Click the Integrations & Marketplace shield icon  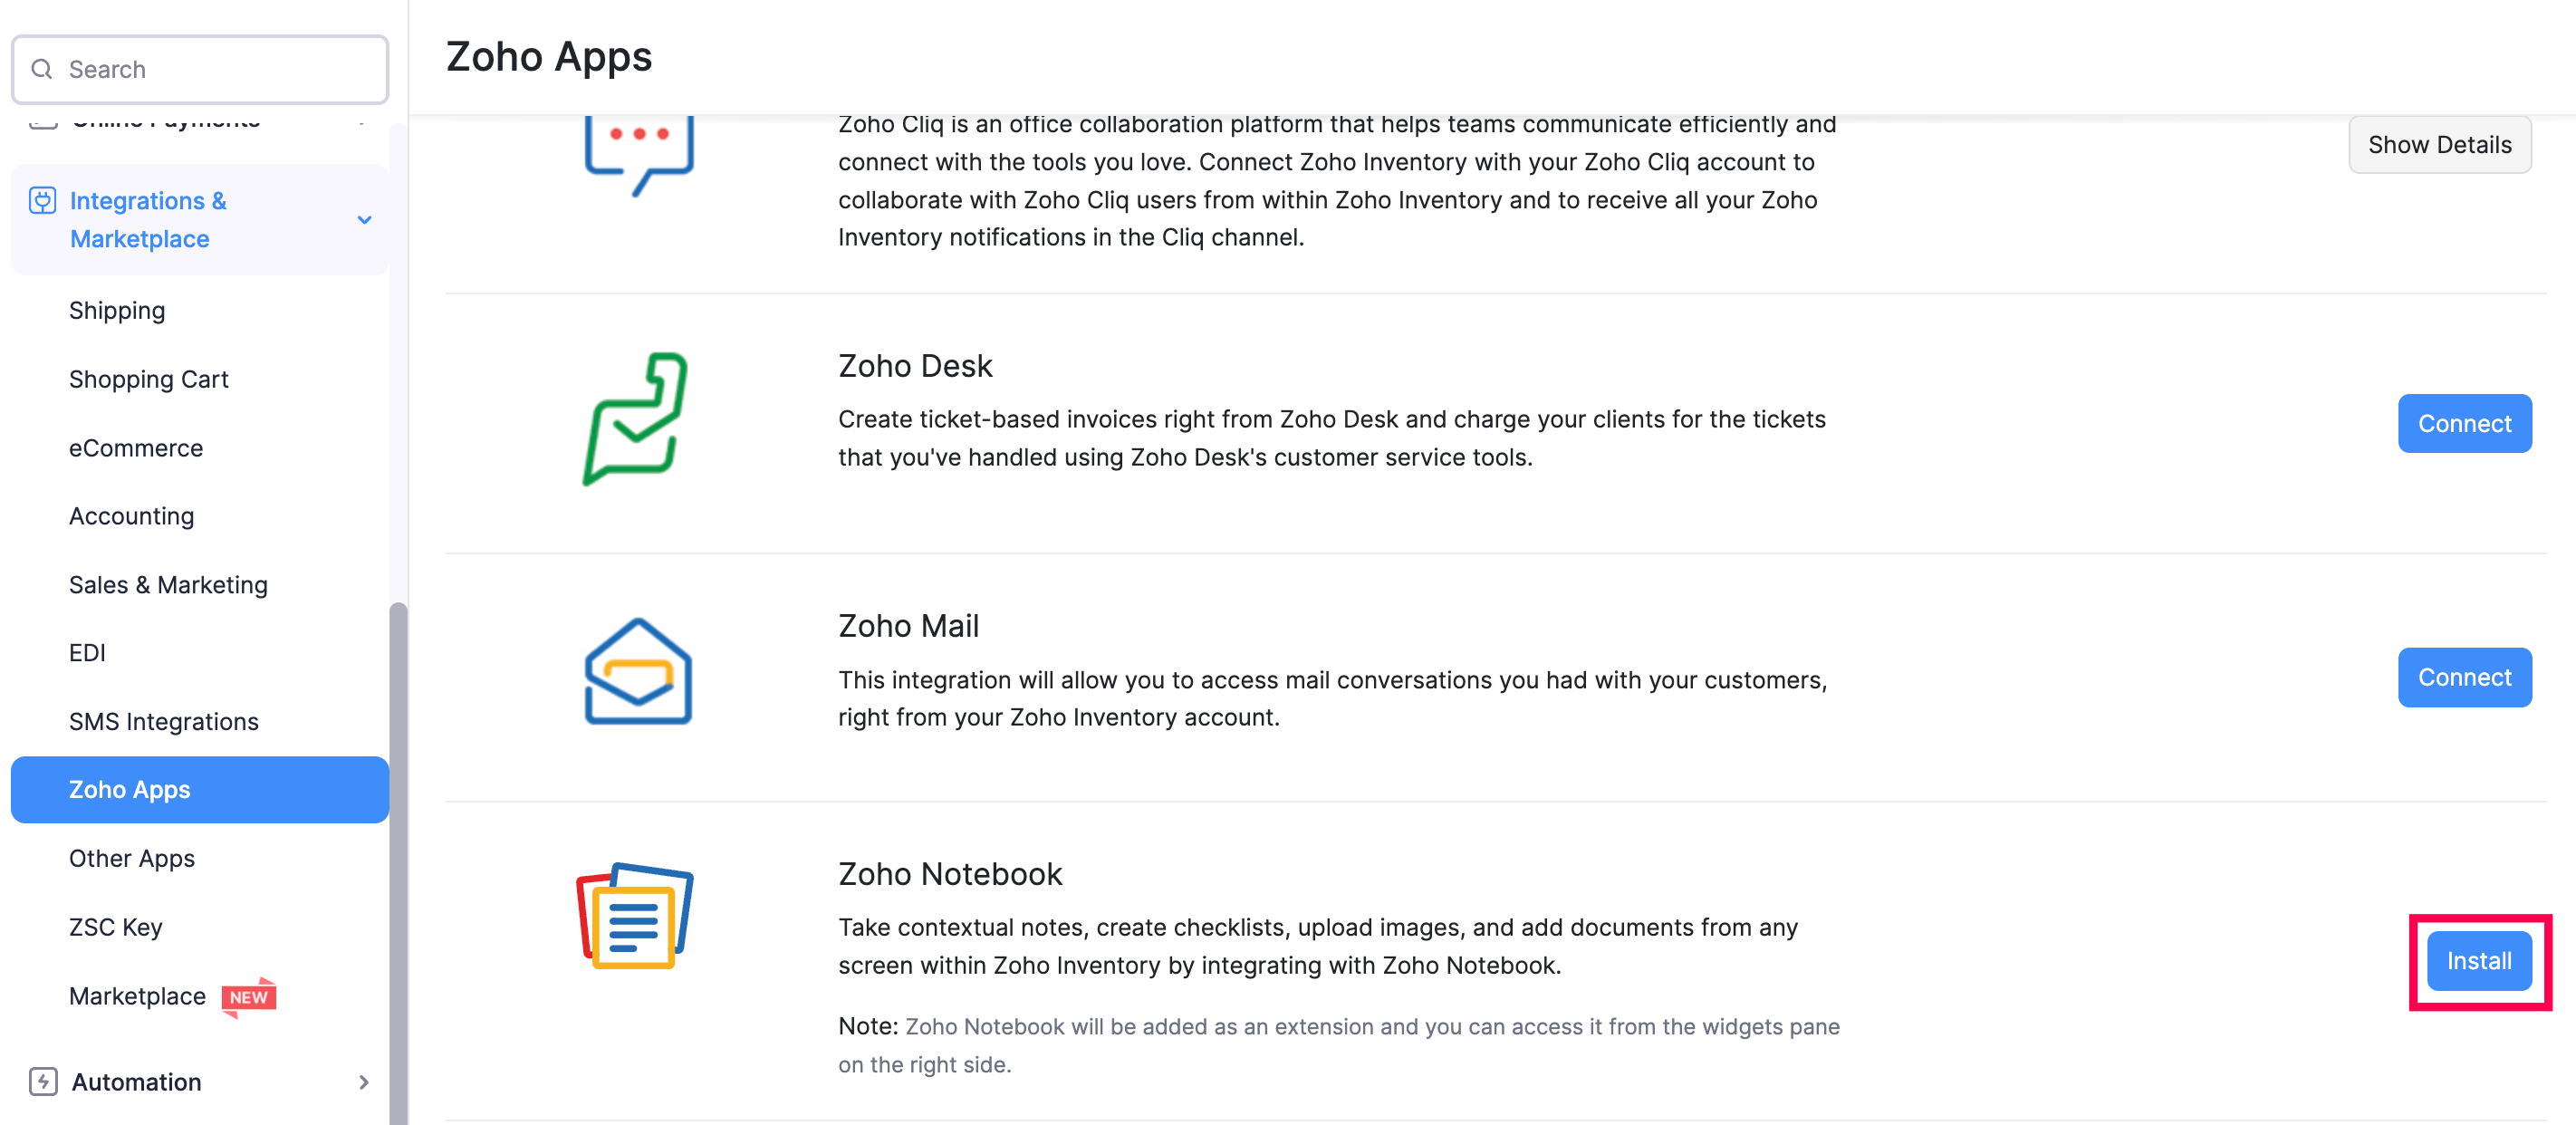point(42,200)
